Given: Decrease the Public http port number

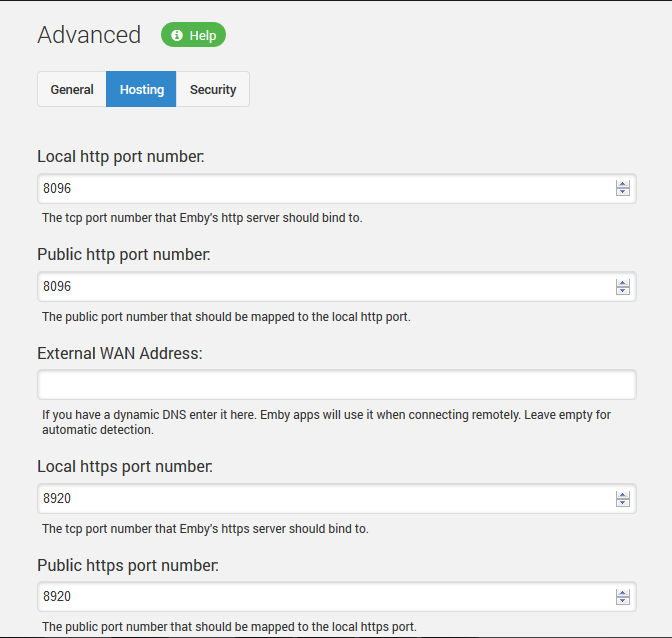Looking at the screenshot, I should tap(623, 291).
